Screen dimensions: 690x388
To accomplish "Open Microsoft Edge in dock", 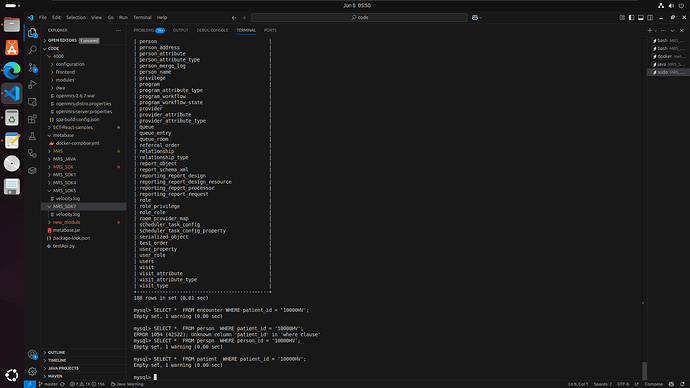I will 12,70.
